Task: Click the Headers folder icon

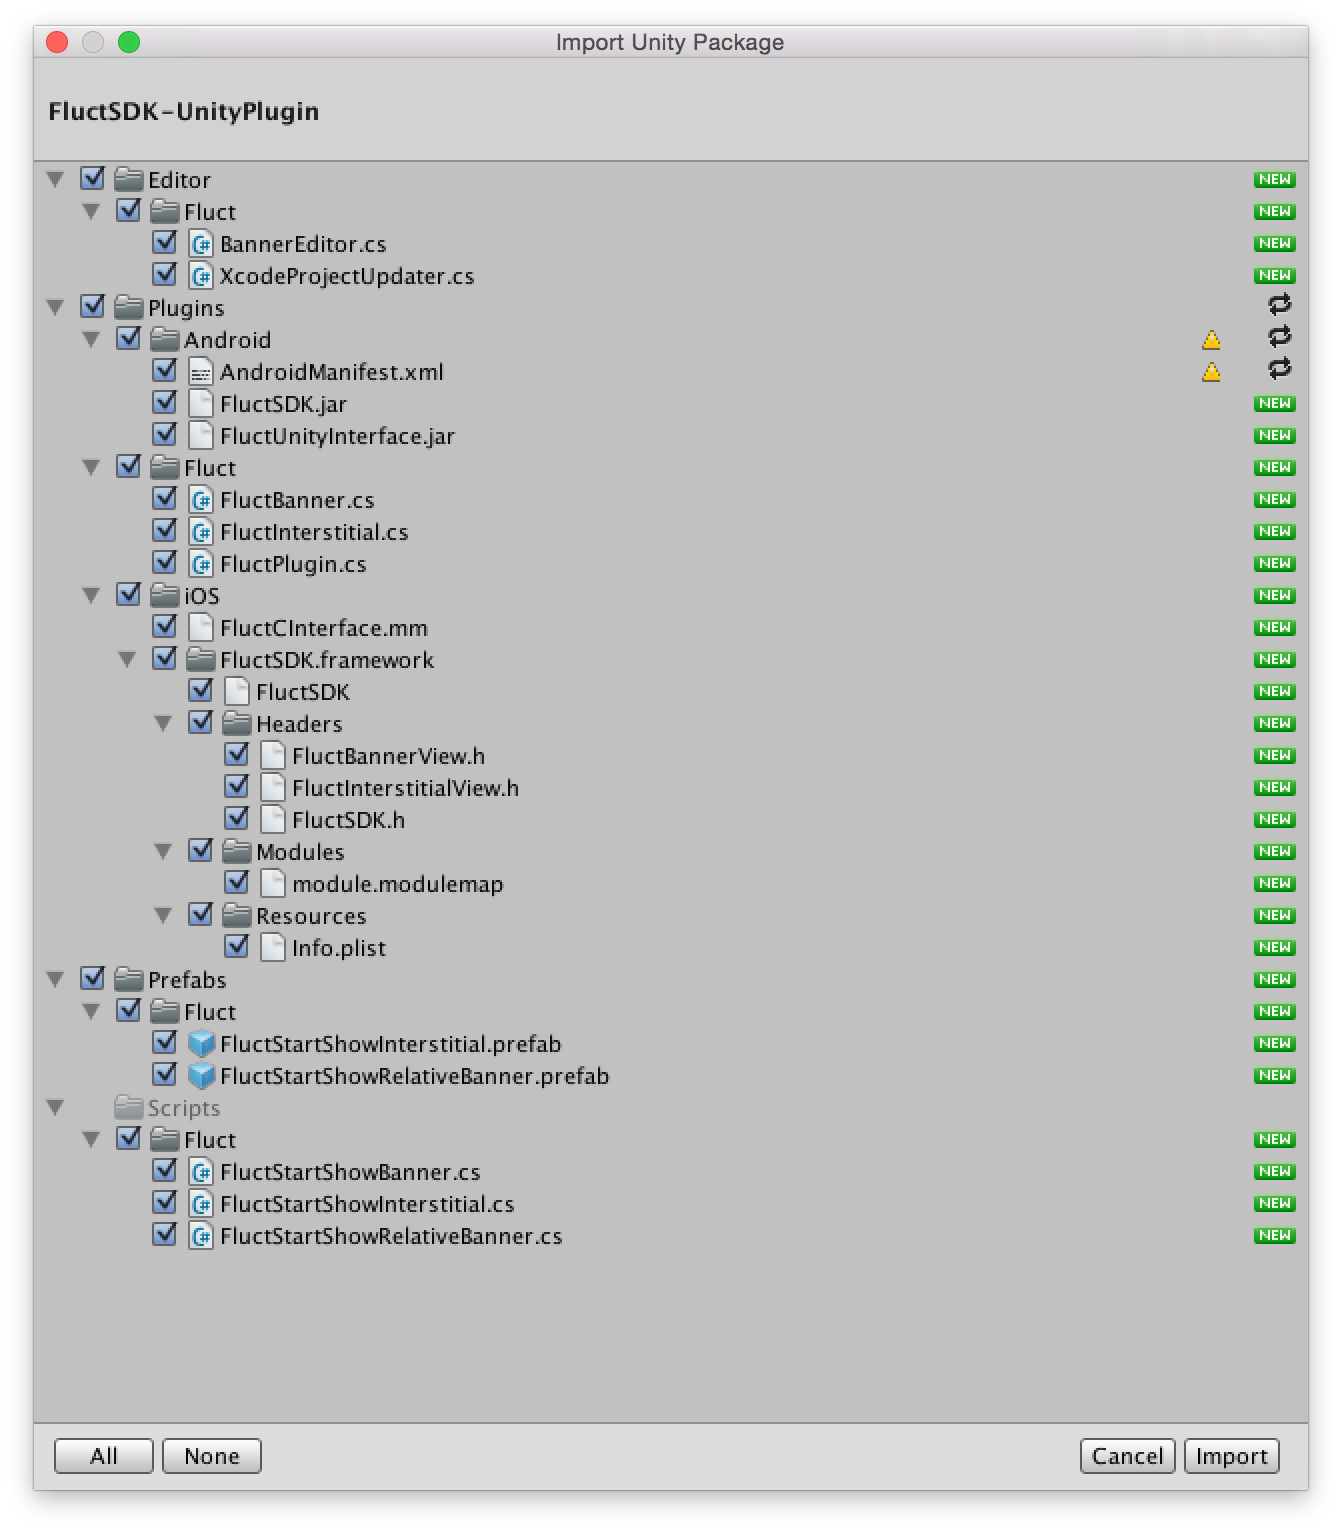Action: click(x=237, y=724)
